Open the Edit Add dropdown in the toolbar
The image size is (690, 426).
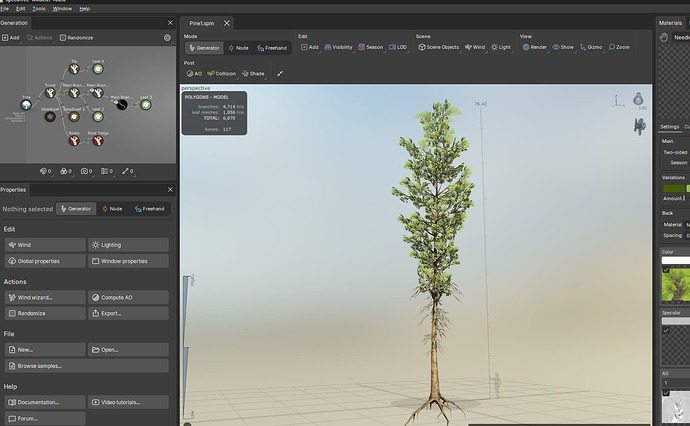point(310,47)
